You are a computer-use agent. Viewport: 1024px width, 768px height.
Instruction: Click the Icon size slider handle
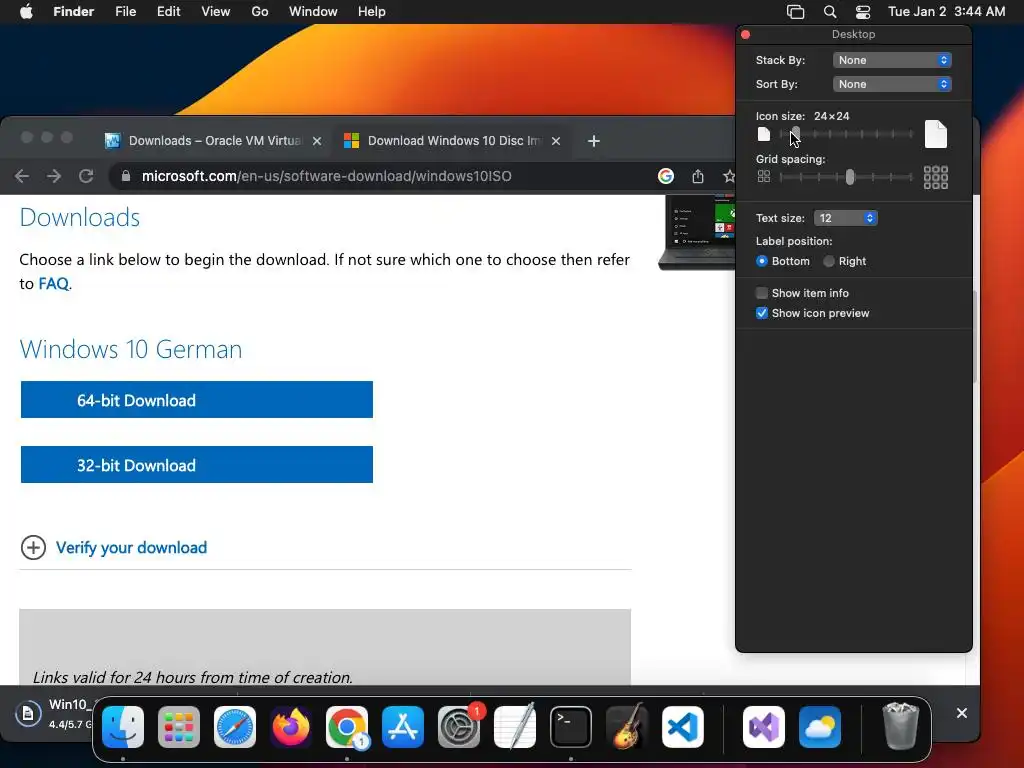click(x=795, y=134)
